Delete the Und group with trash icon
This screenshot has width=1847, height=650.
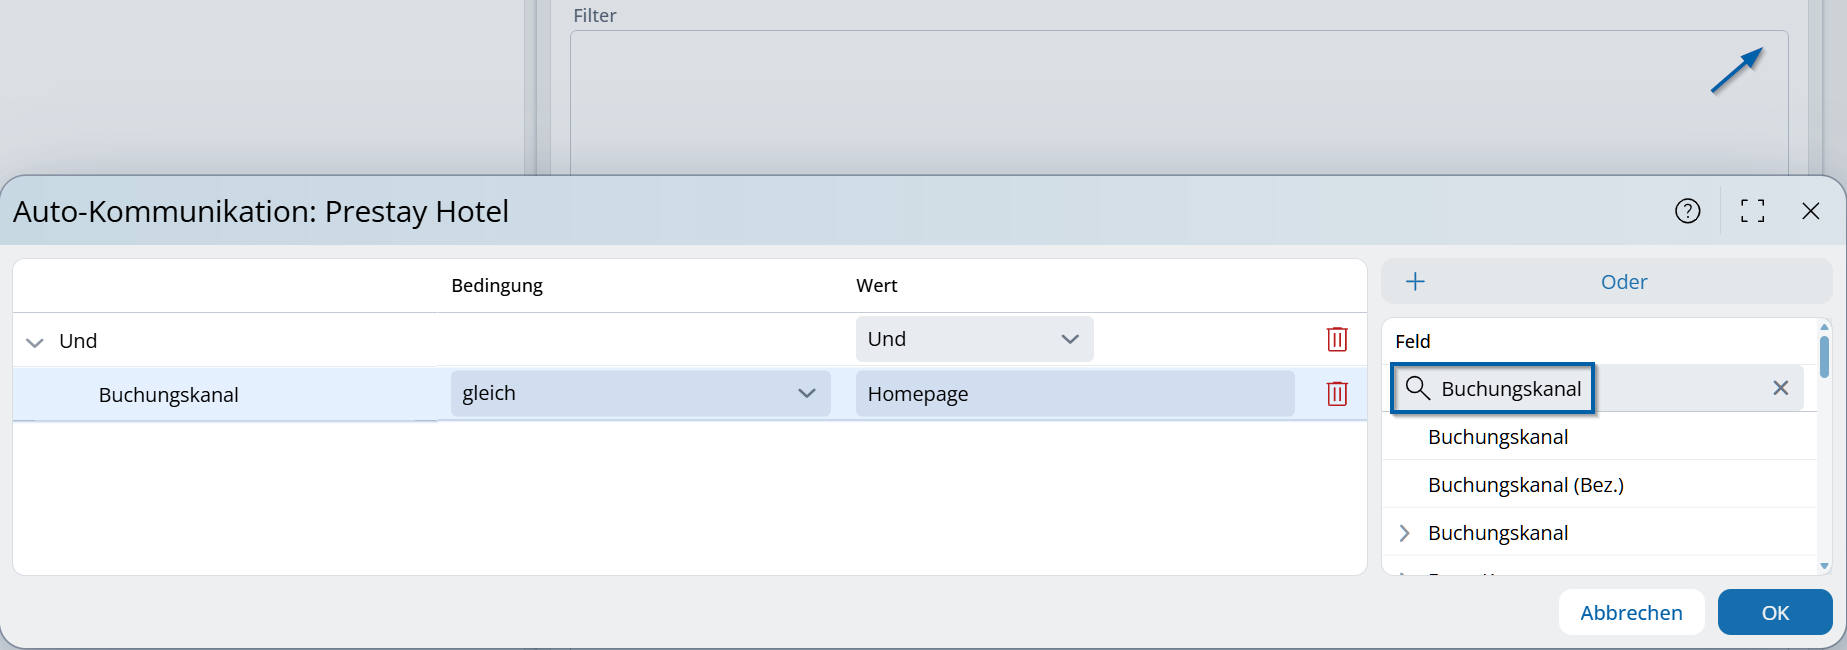pos(1336,340)
